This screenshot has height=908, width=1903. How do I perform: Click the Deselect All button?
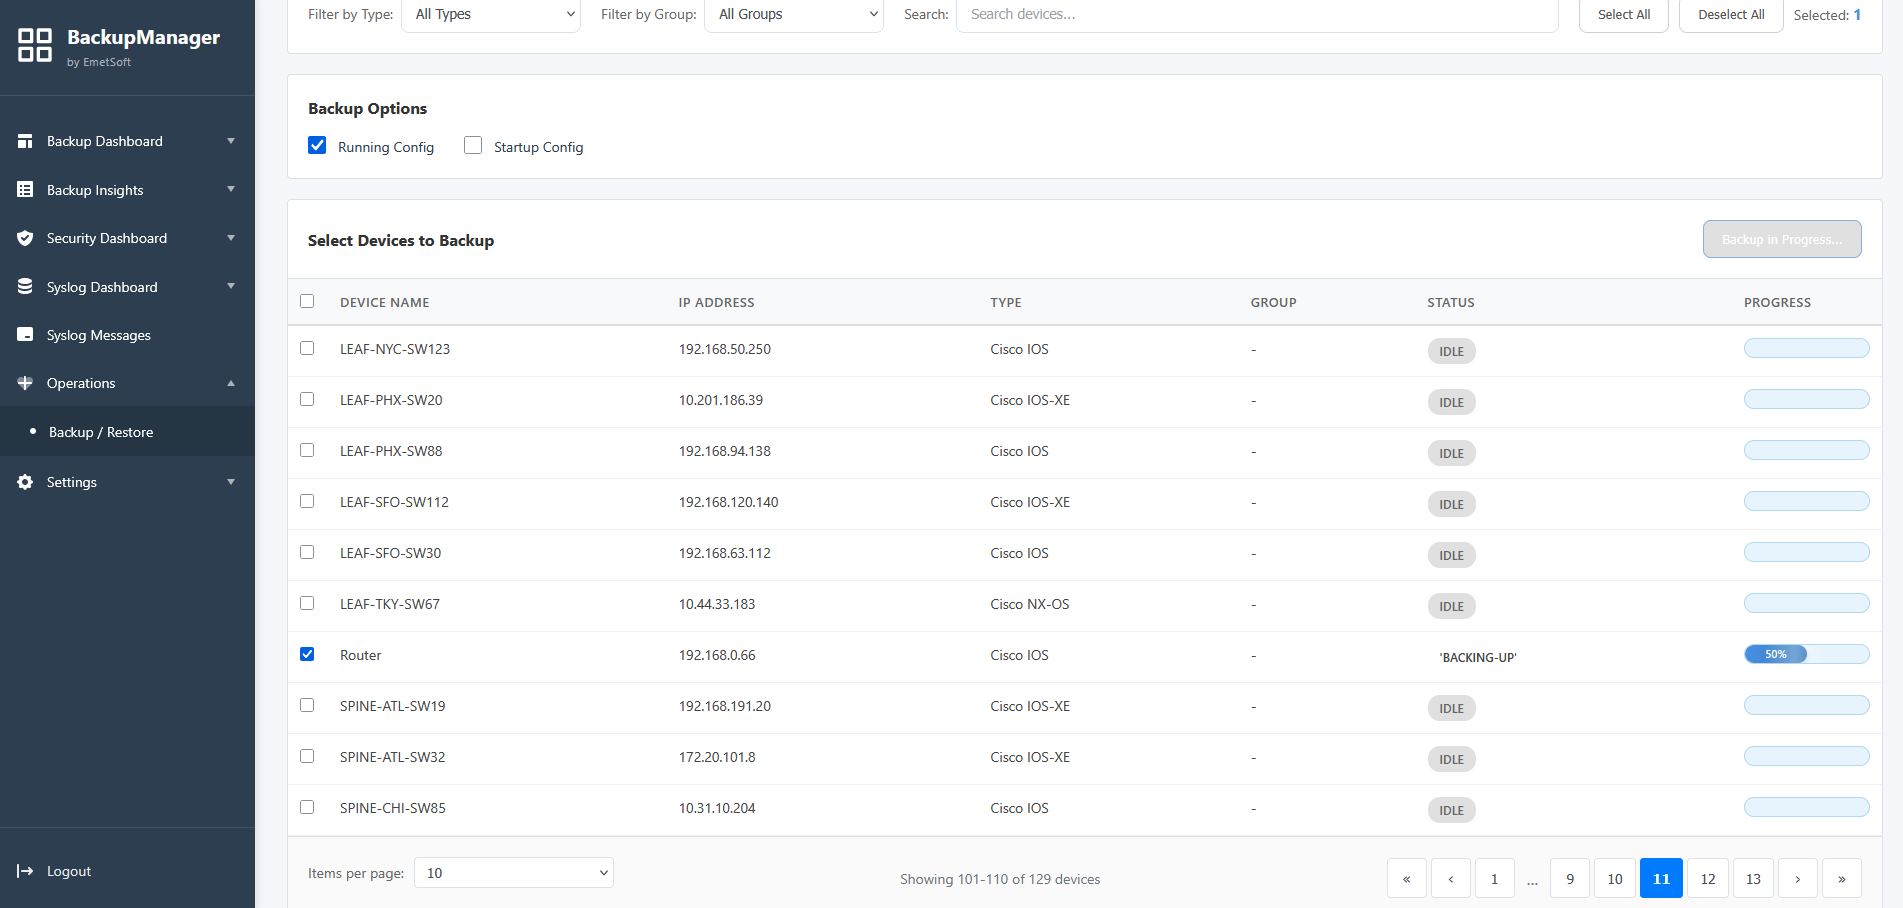pos(1730,14)
